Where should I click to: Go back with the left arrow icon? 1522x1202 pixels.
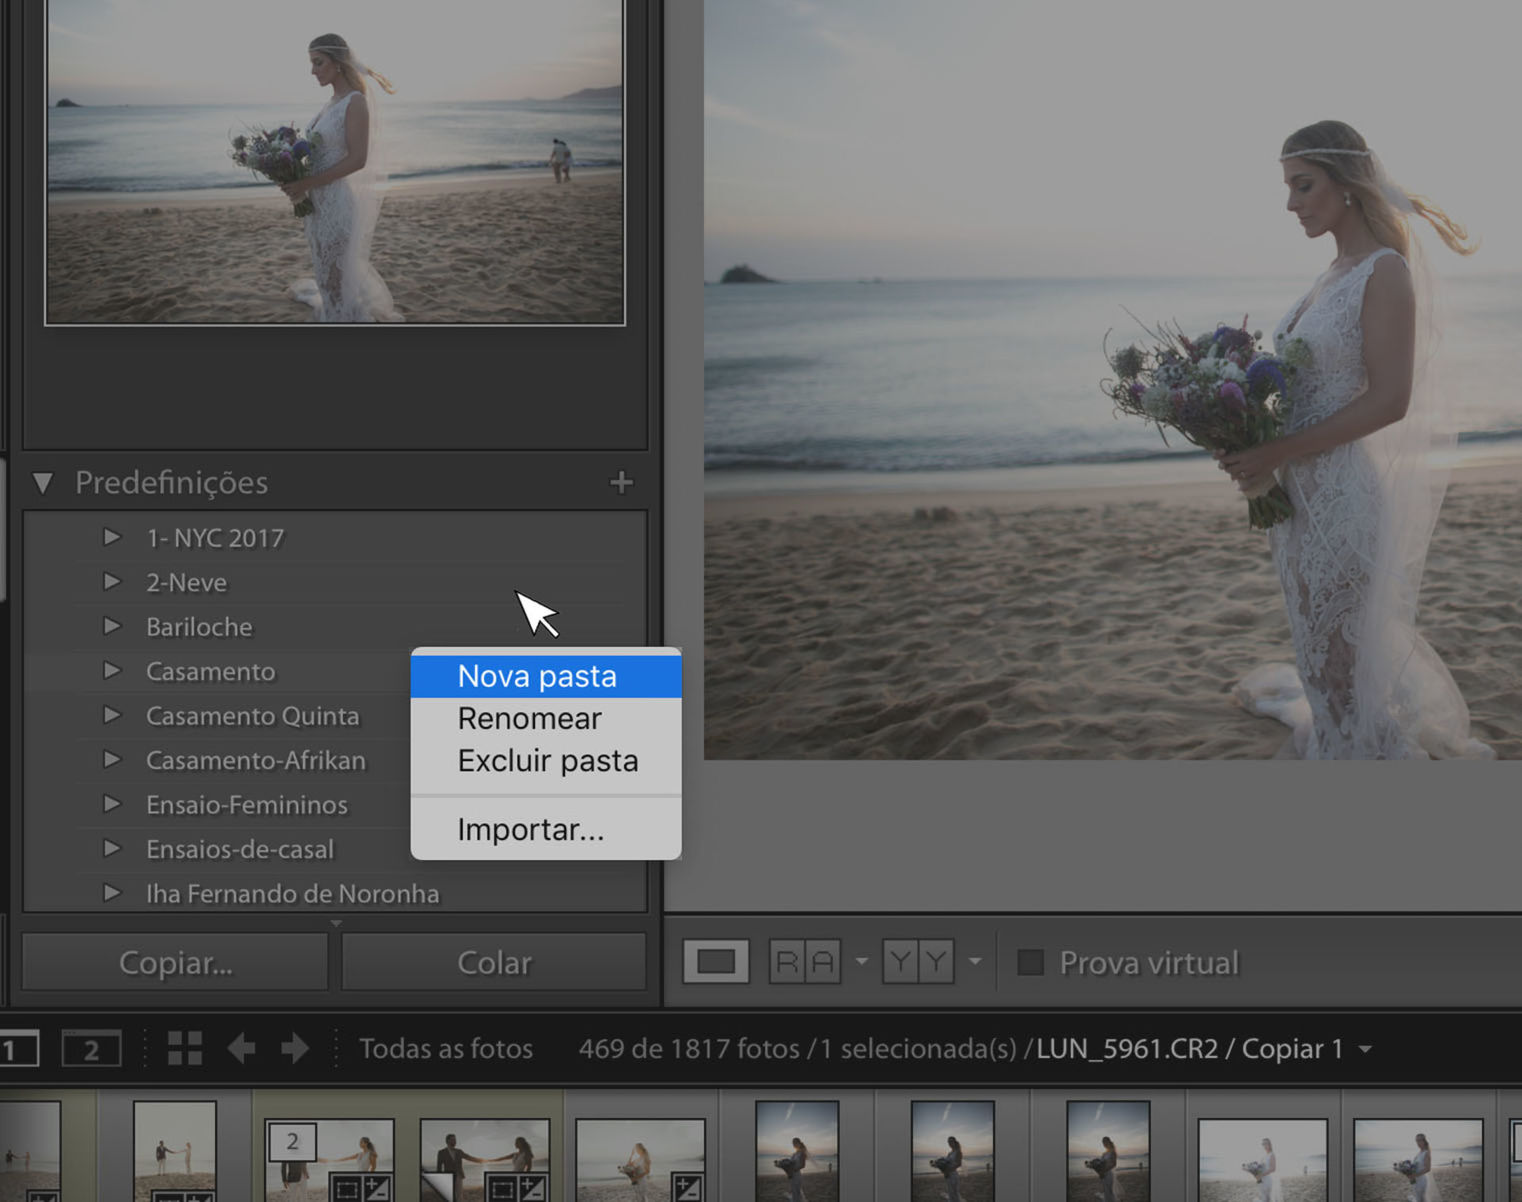tap(241, 1048)
